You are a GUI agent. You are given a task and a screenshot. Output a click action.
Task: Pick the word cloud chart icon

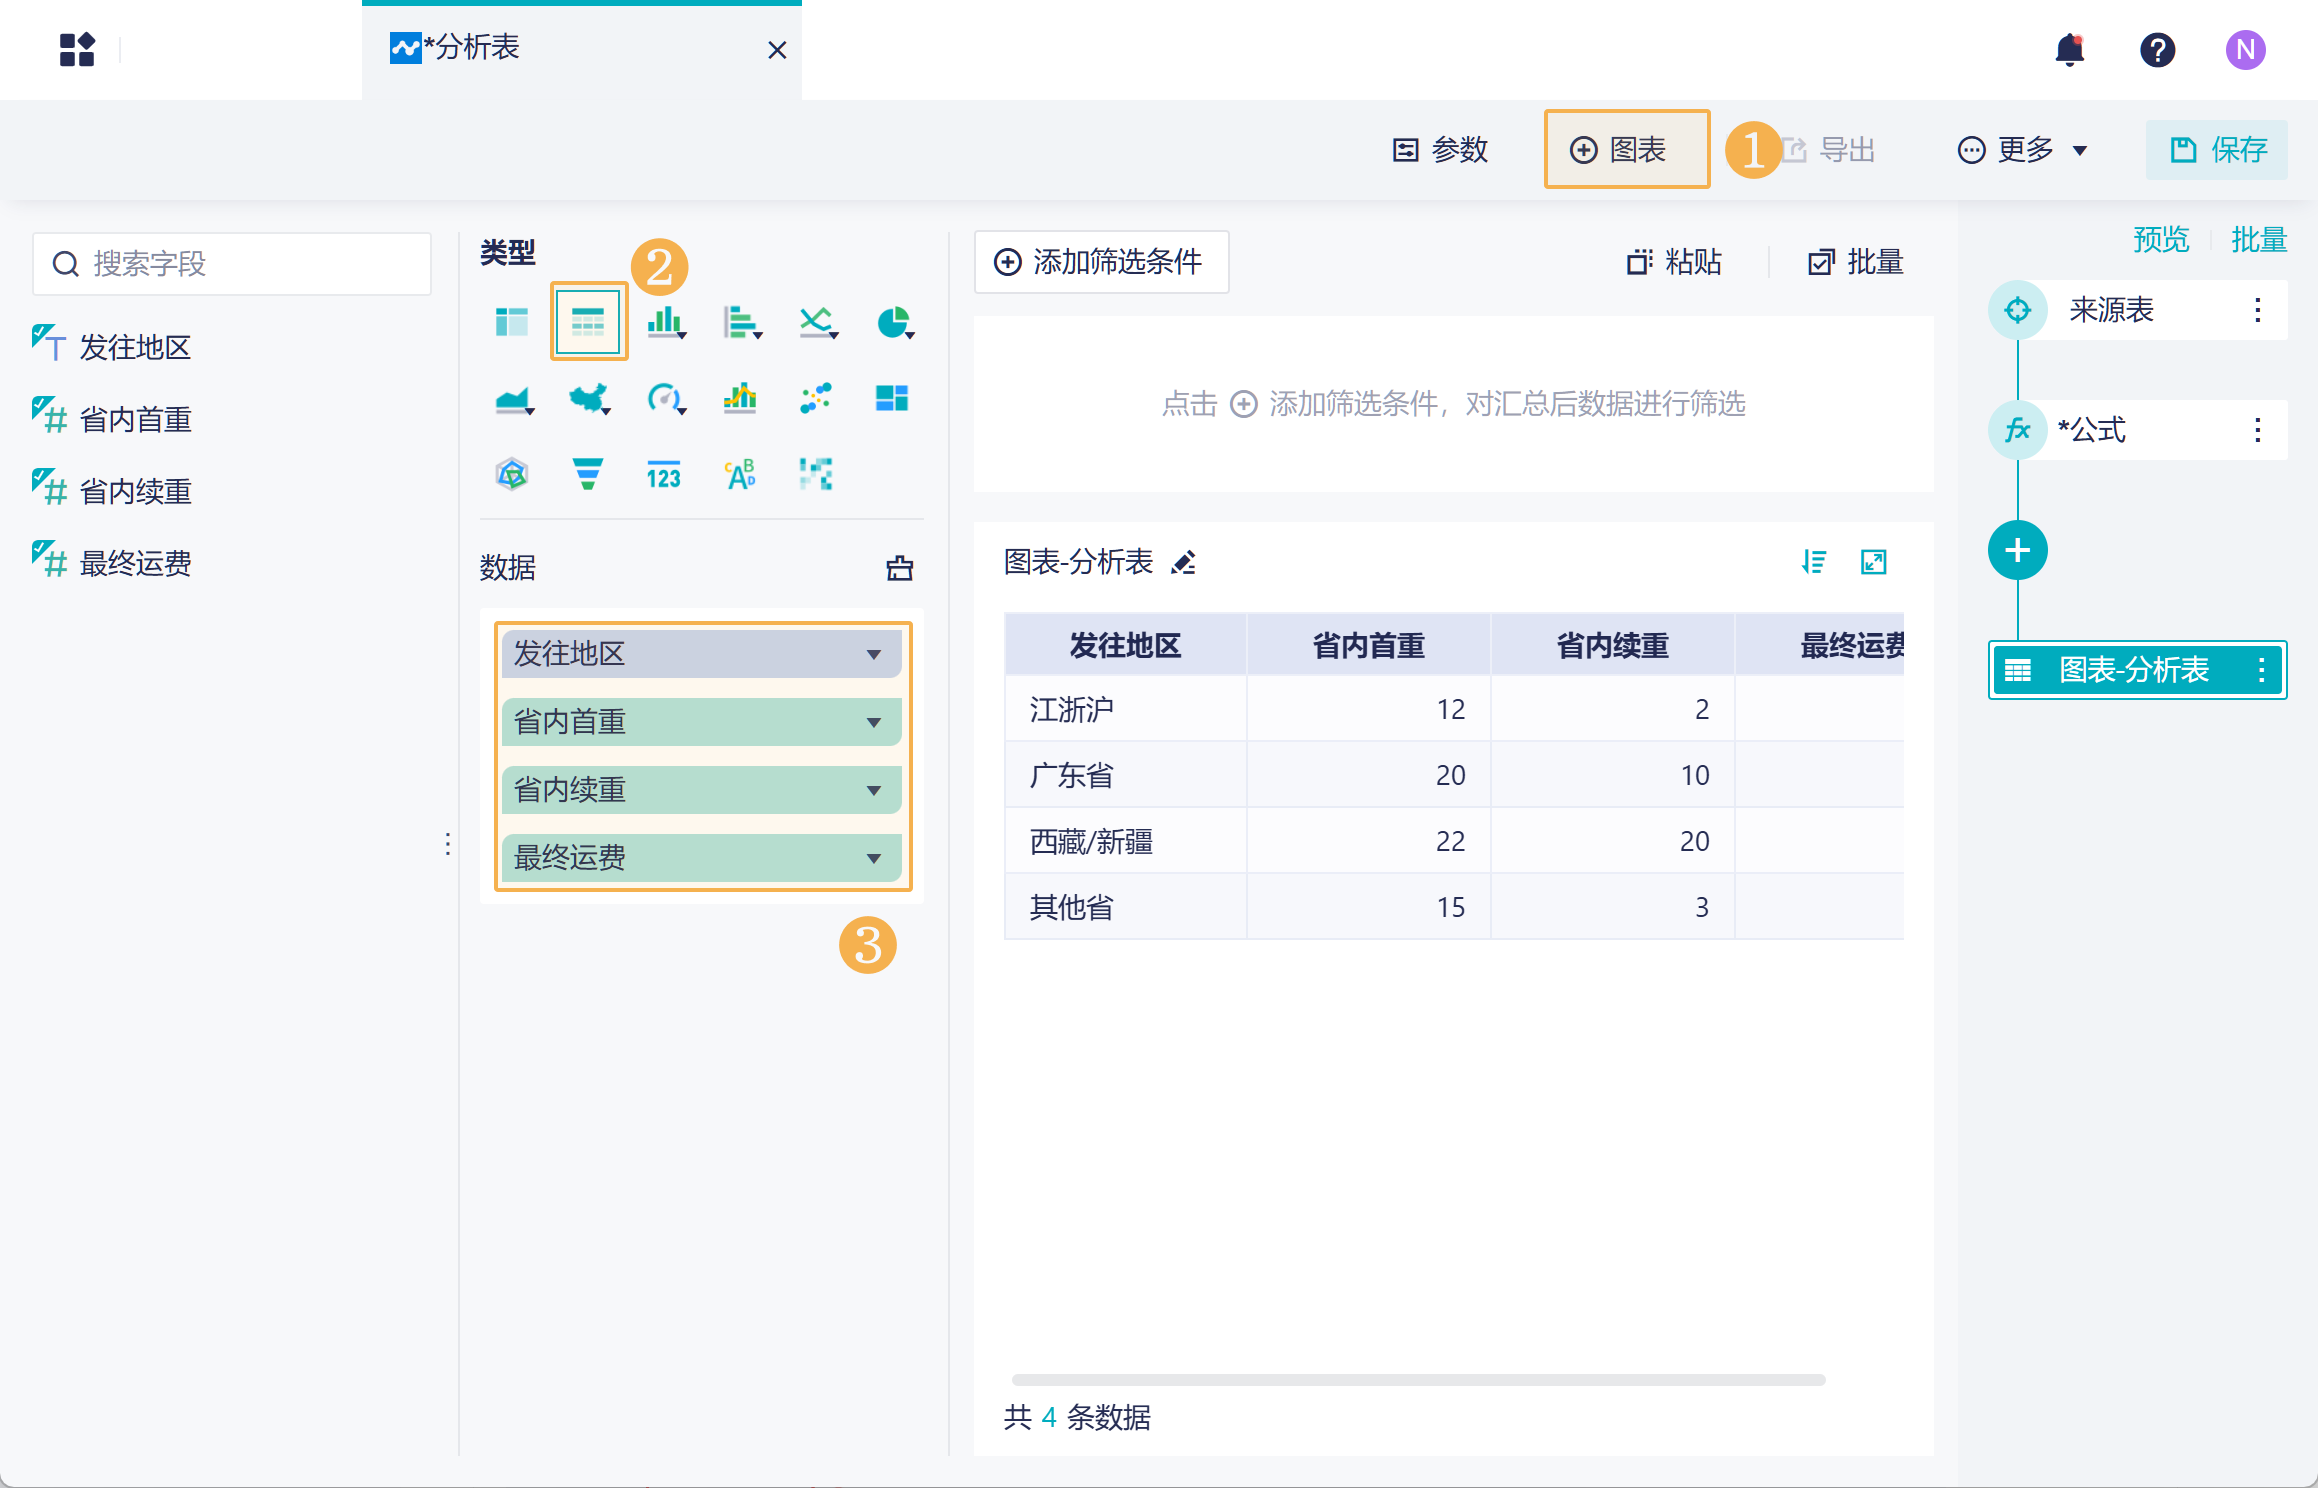pos(740,474)
